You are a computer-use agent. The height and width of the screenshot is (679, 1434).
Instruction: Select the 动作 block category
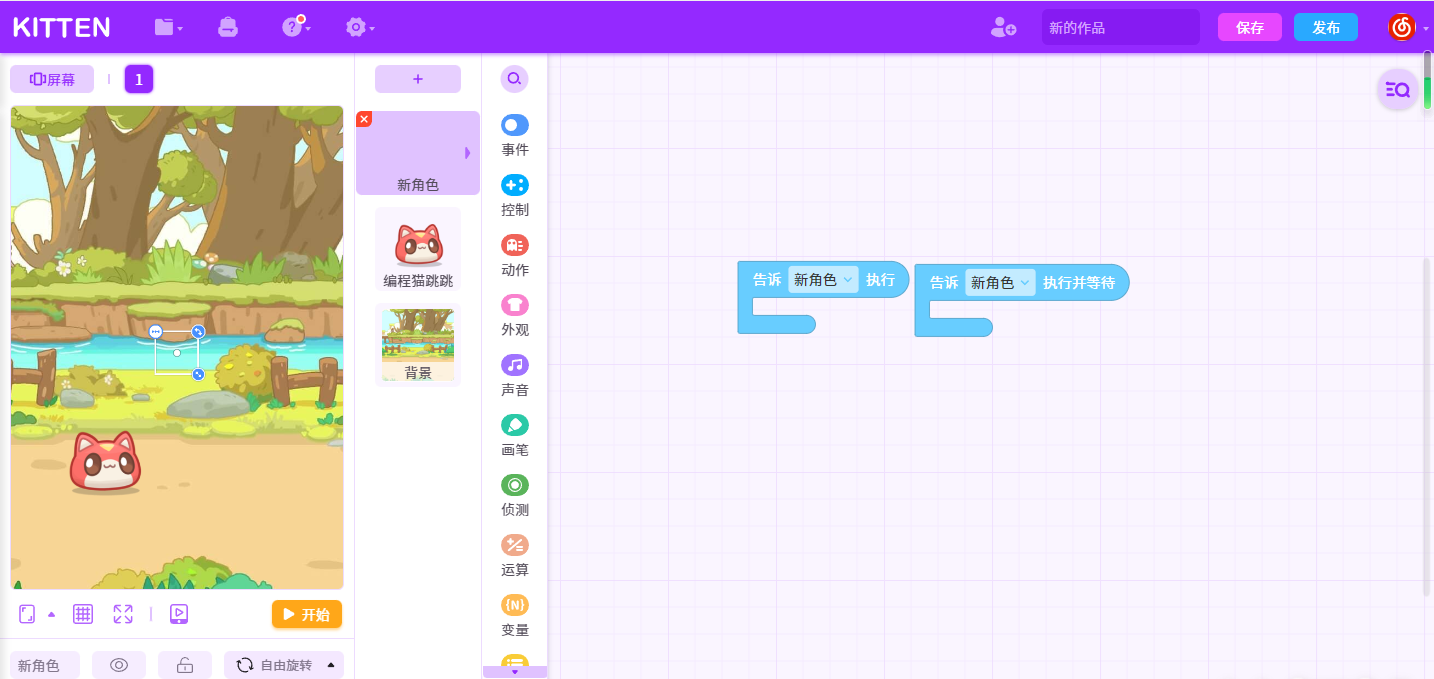515,256
